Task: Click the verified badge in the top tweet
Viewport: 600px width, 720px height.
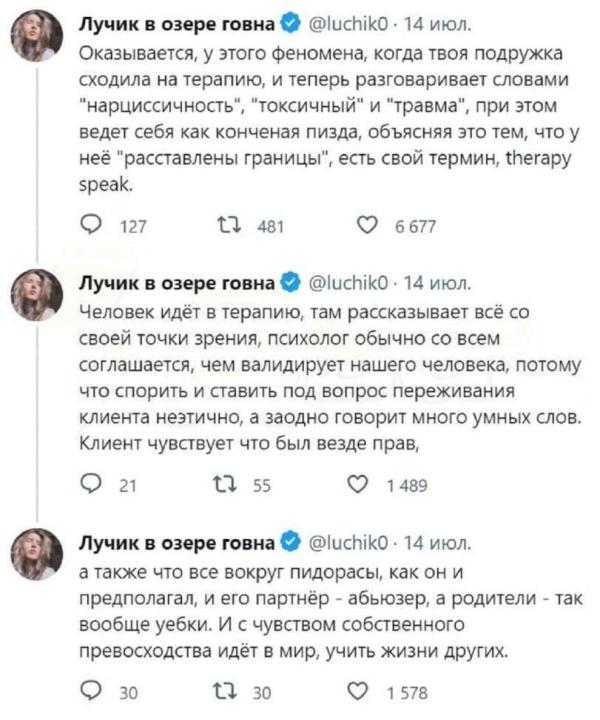Action: [290, 21]
